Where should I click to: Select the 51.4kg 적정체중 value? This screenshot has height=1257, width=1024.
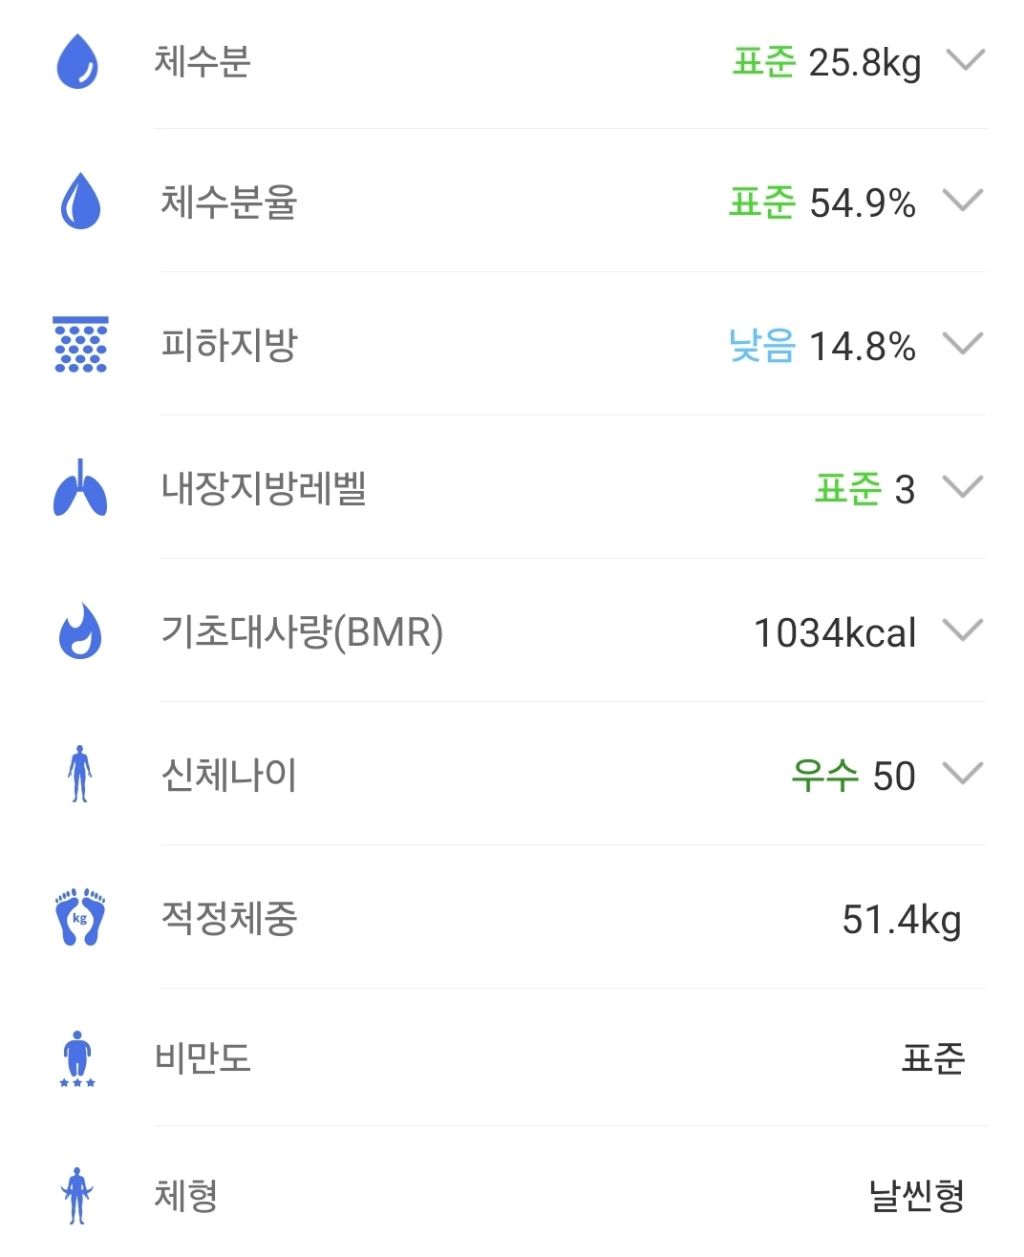pos(901,920)
